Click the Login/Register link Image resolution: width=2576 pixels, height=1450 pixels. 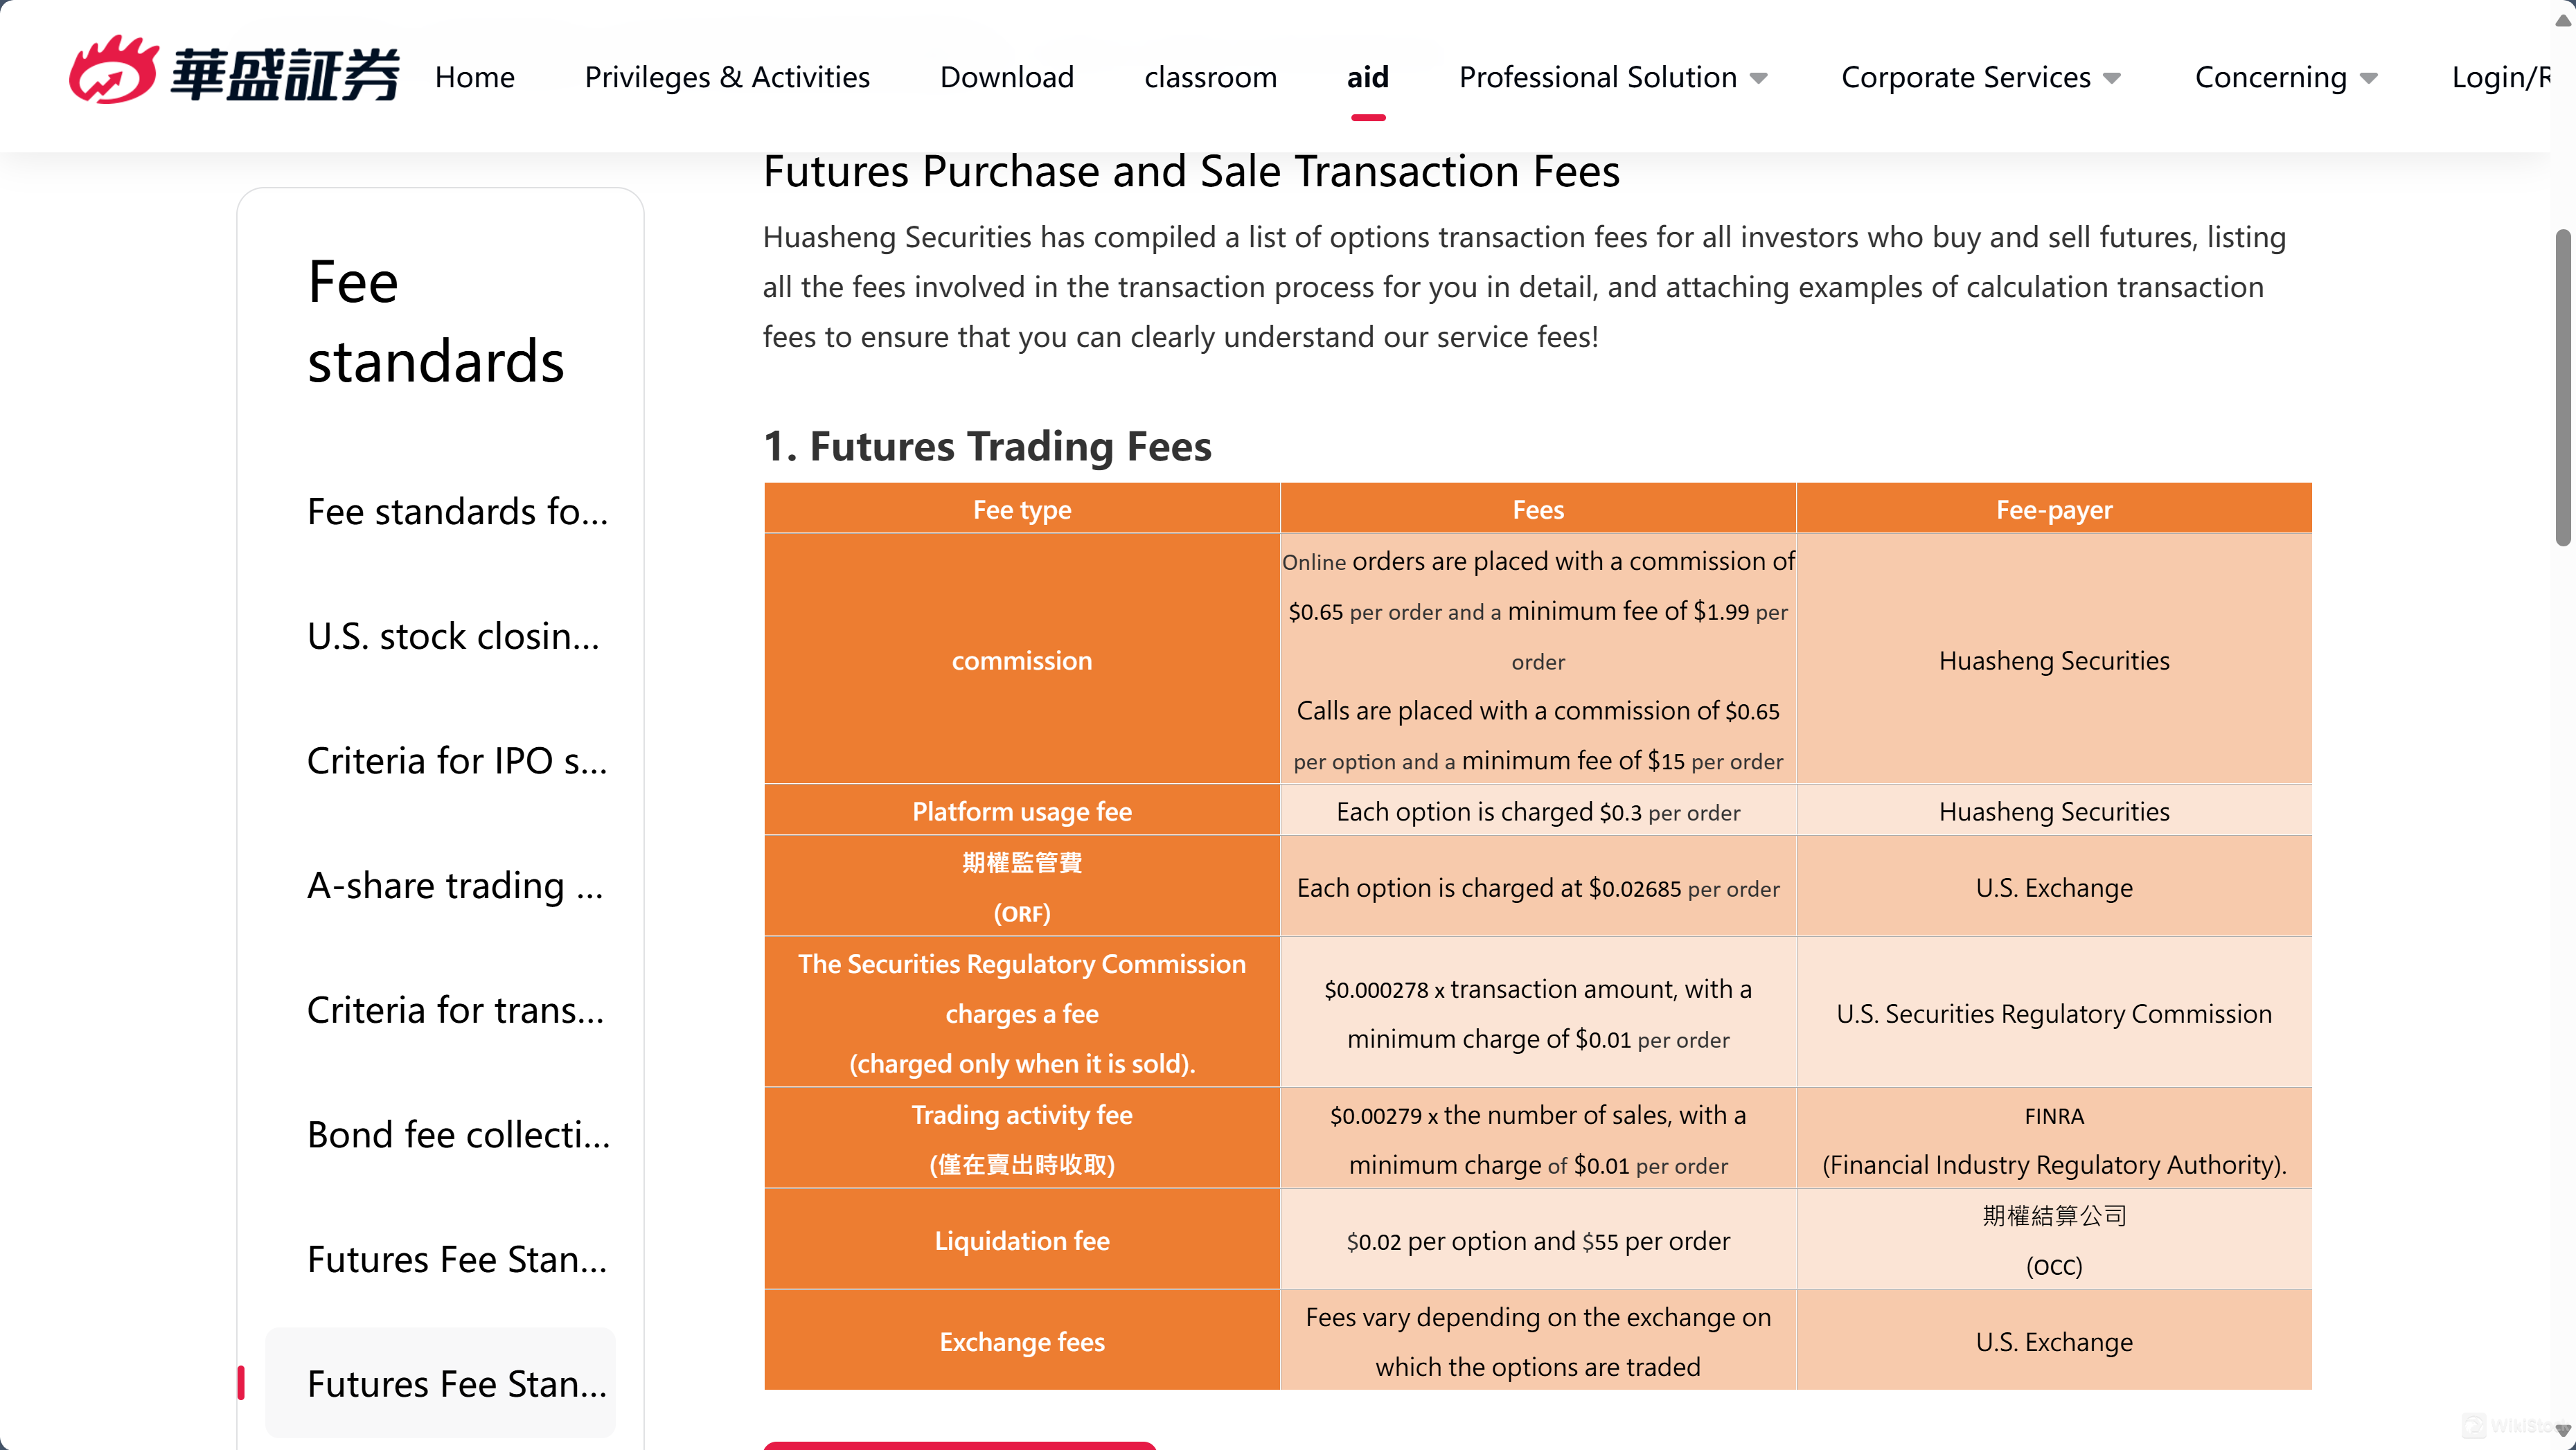tap(2500, 77)
